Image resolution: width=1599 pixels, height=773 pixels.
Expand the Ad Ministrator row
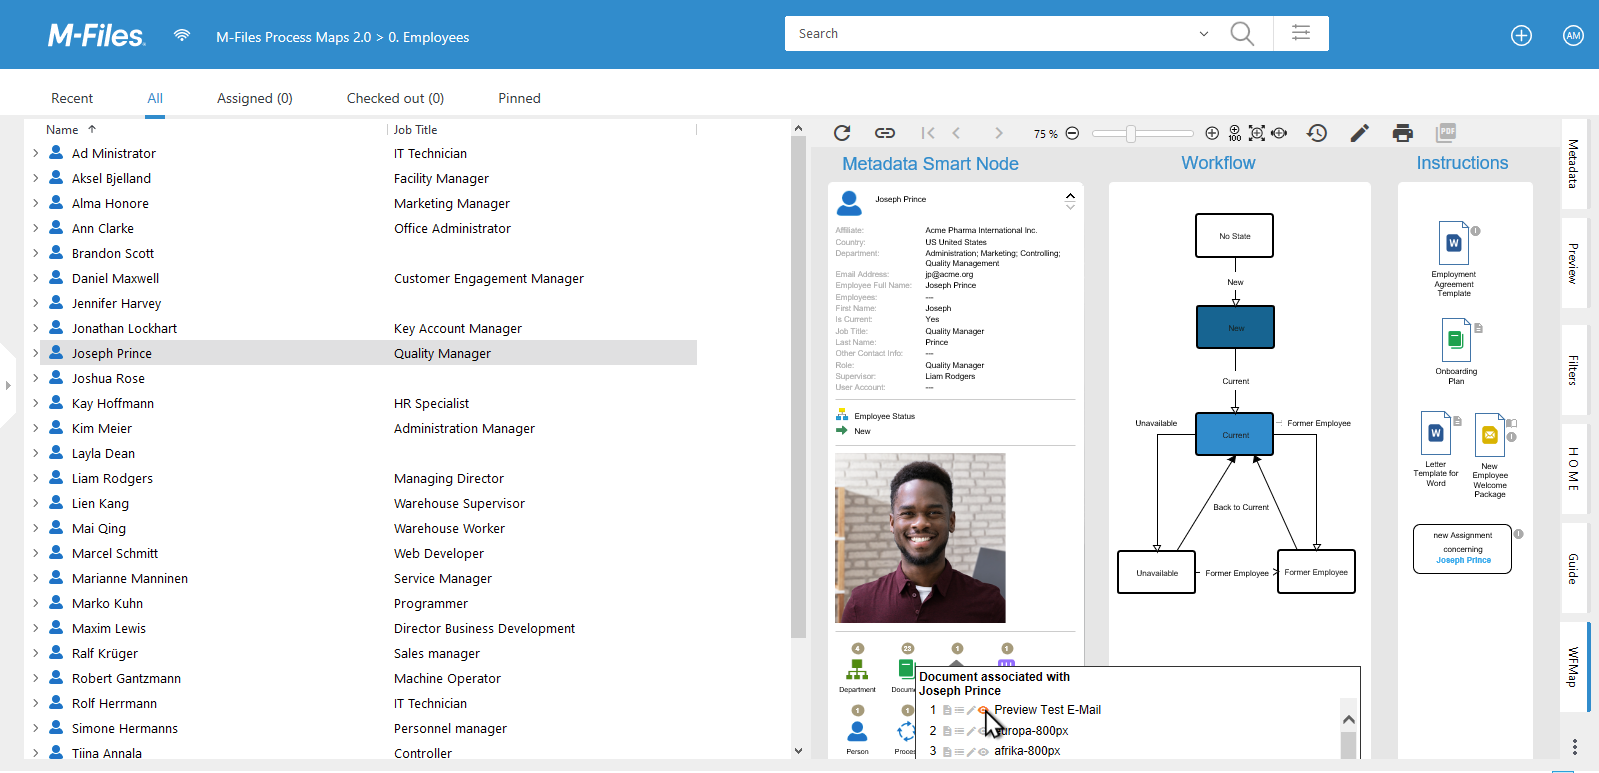click(x=35, y=153)
